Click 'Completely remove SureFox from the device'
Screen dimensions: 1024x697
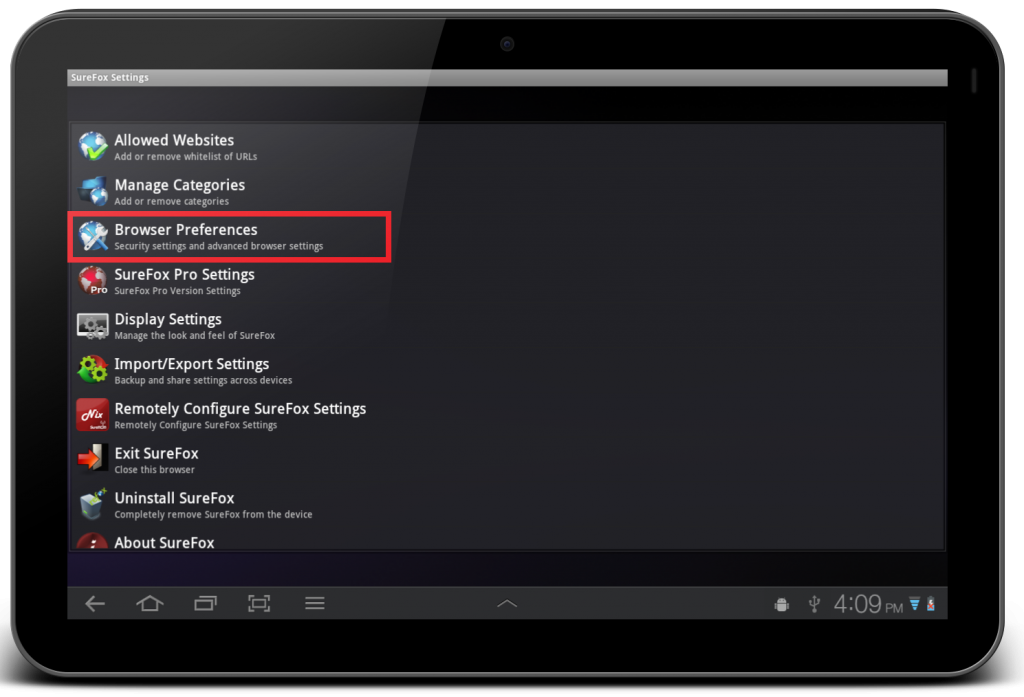[x=214, y=515]
